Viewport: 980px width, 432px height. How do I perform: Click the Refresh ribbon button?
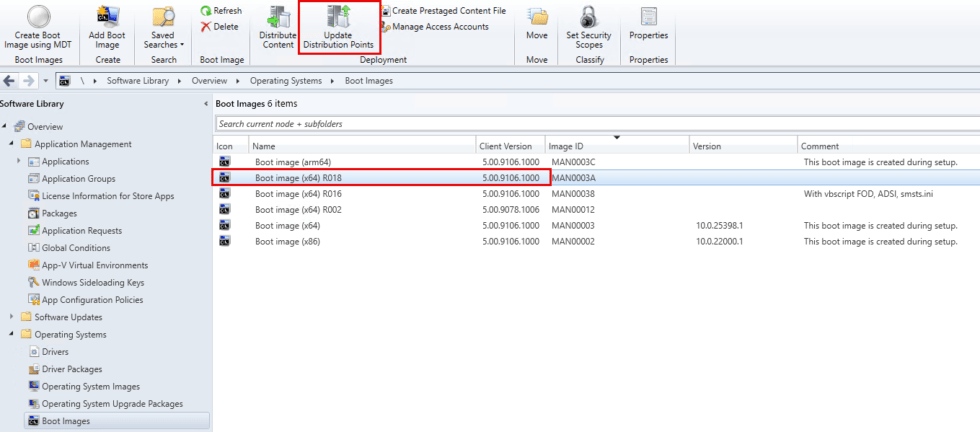pos(221,11)
